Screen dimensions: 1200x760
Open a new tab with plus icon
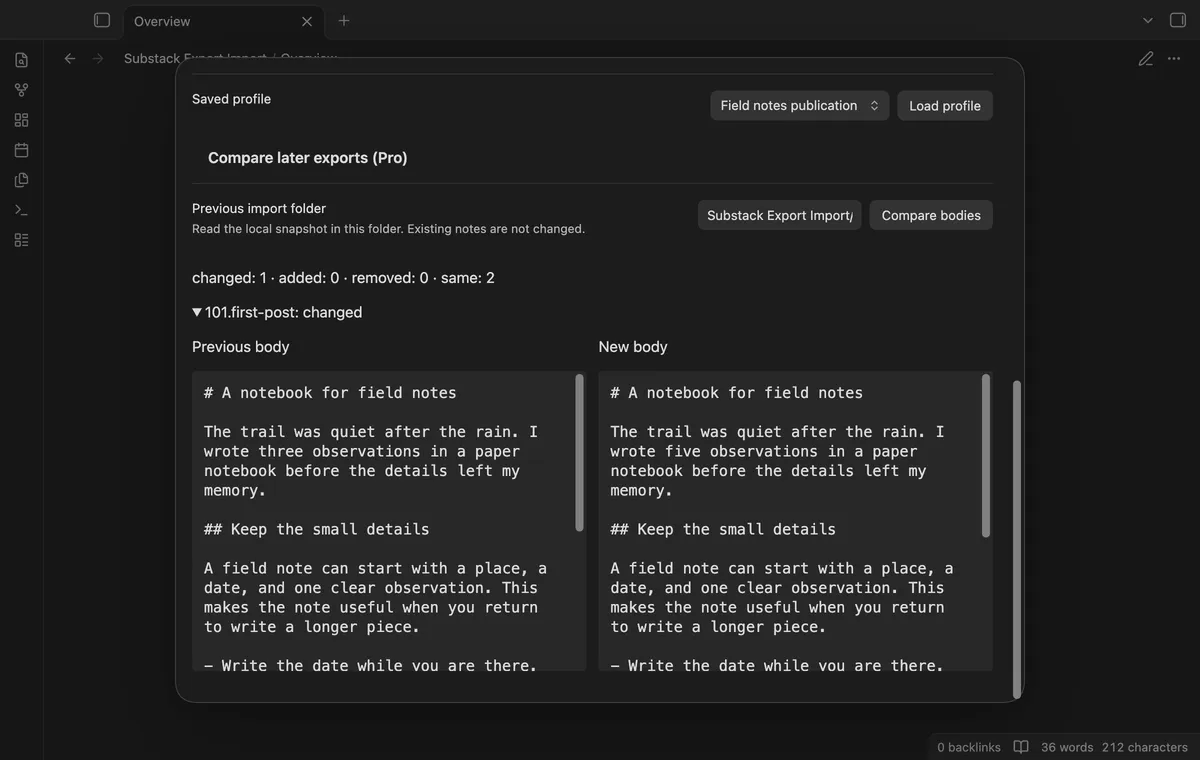[344, 20]
